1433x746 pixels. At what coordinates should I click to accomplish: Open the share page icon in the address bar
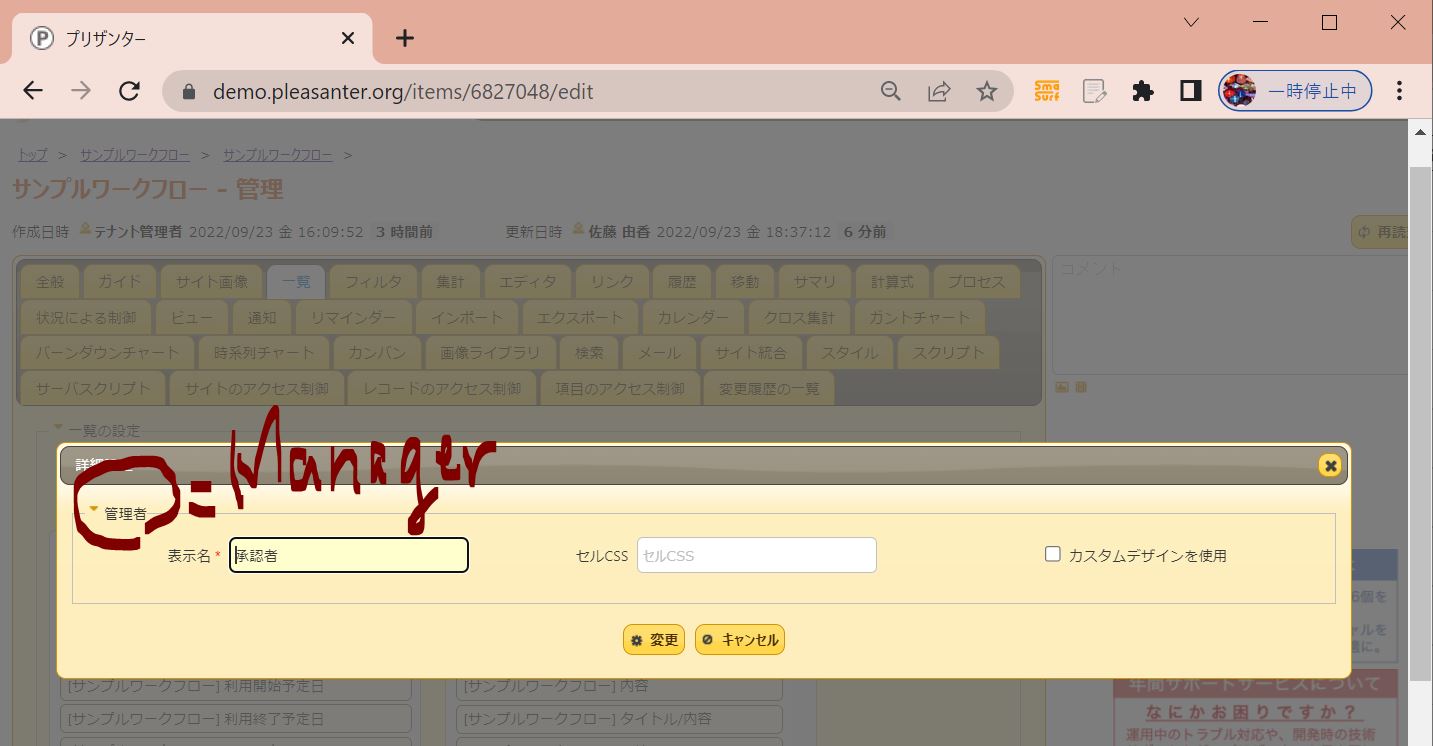938,92
